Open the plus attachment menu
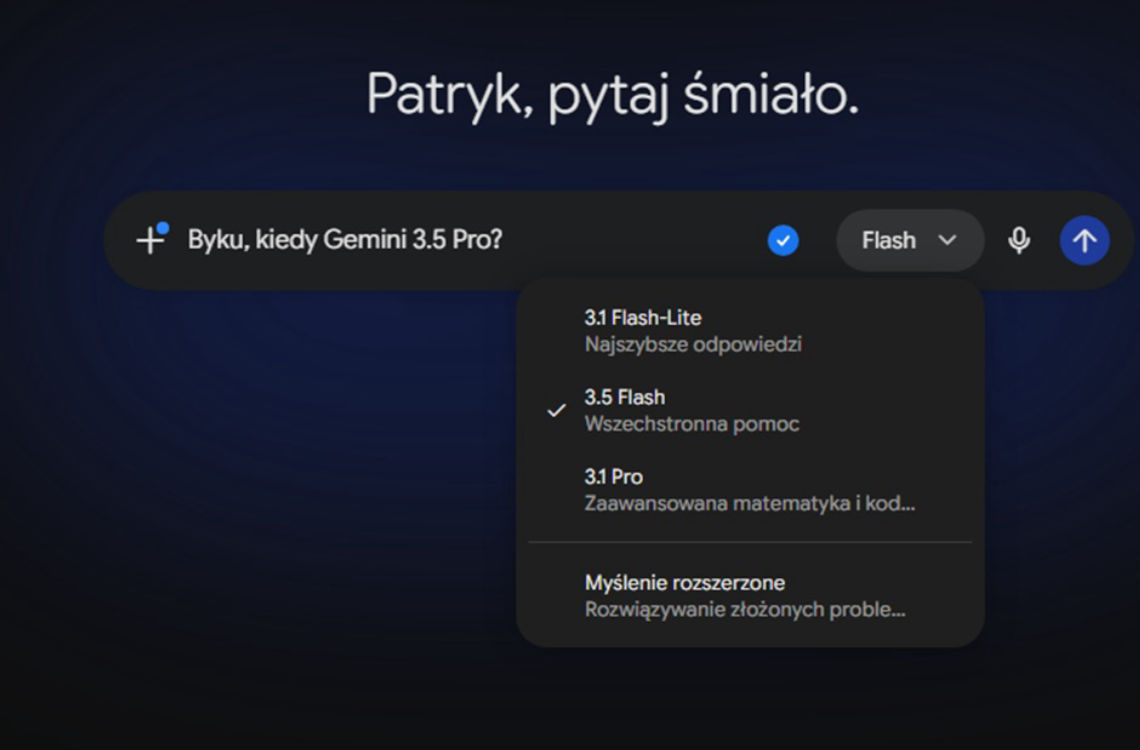This screenshot has height=750, width=1140. pyautogui.click(x=150, y=240)
